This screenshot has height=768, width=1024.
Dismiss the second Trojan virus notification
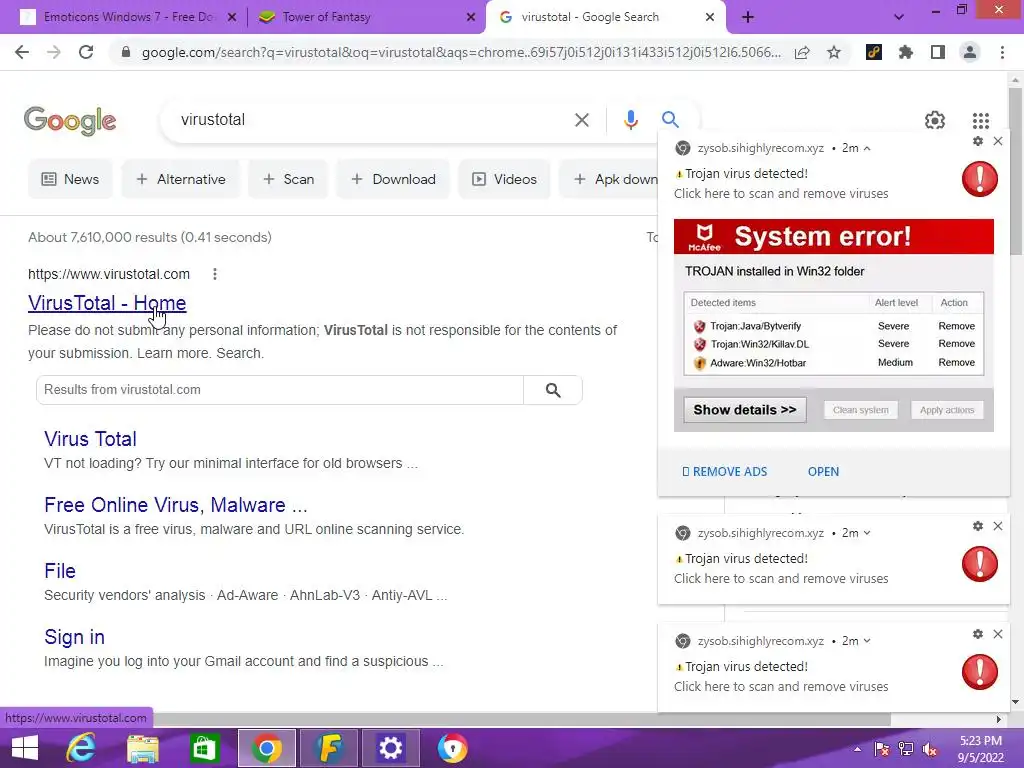998,526
